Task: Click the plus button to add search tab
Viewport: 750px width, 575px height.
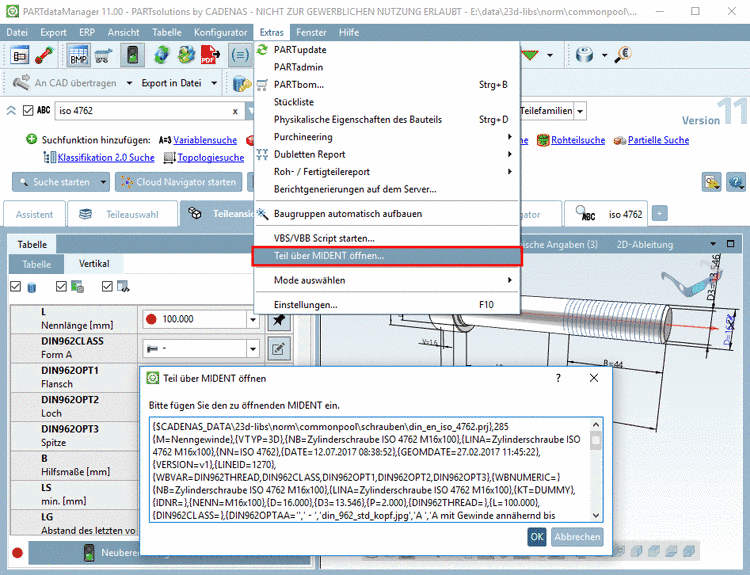Action: tap(659, 213)
